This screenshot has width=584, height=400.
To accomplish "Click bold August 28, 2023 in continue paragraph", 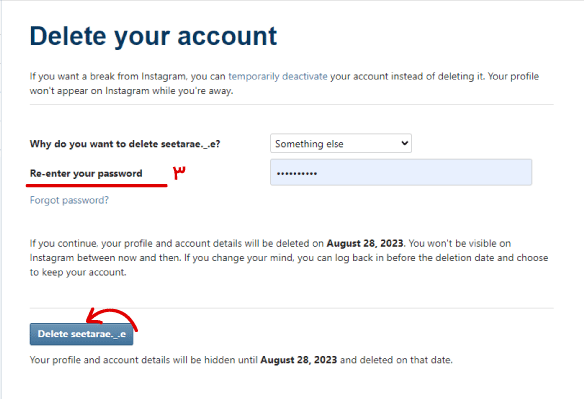I will pyautogui.click(x=365, y=243).
